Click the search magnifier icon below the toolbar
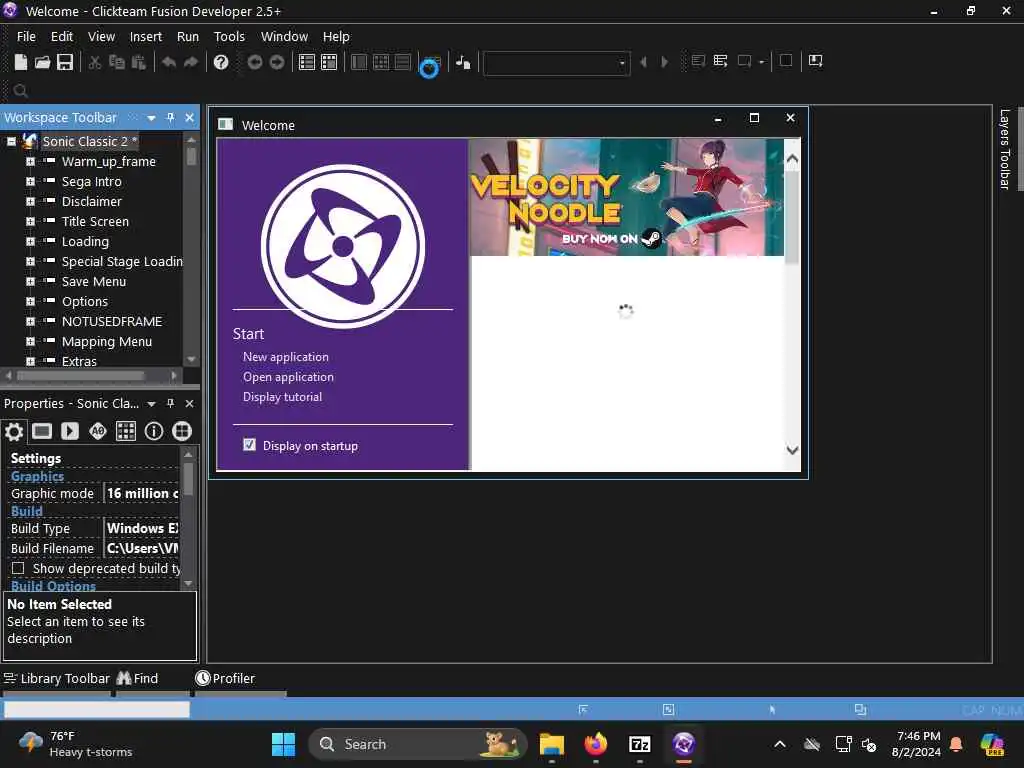 tap(20, 91)
